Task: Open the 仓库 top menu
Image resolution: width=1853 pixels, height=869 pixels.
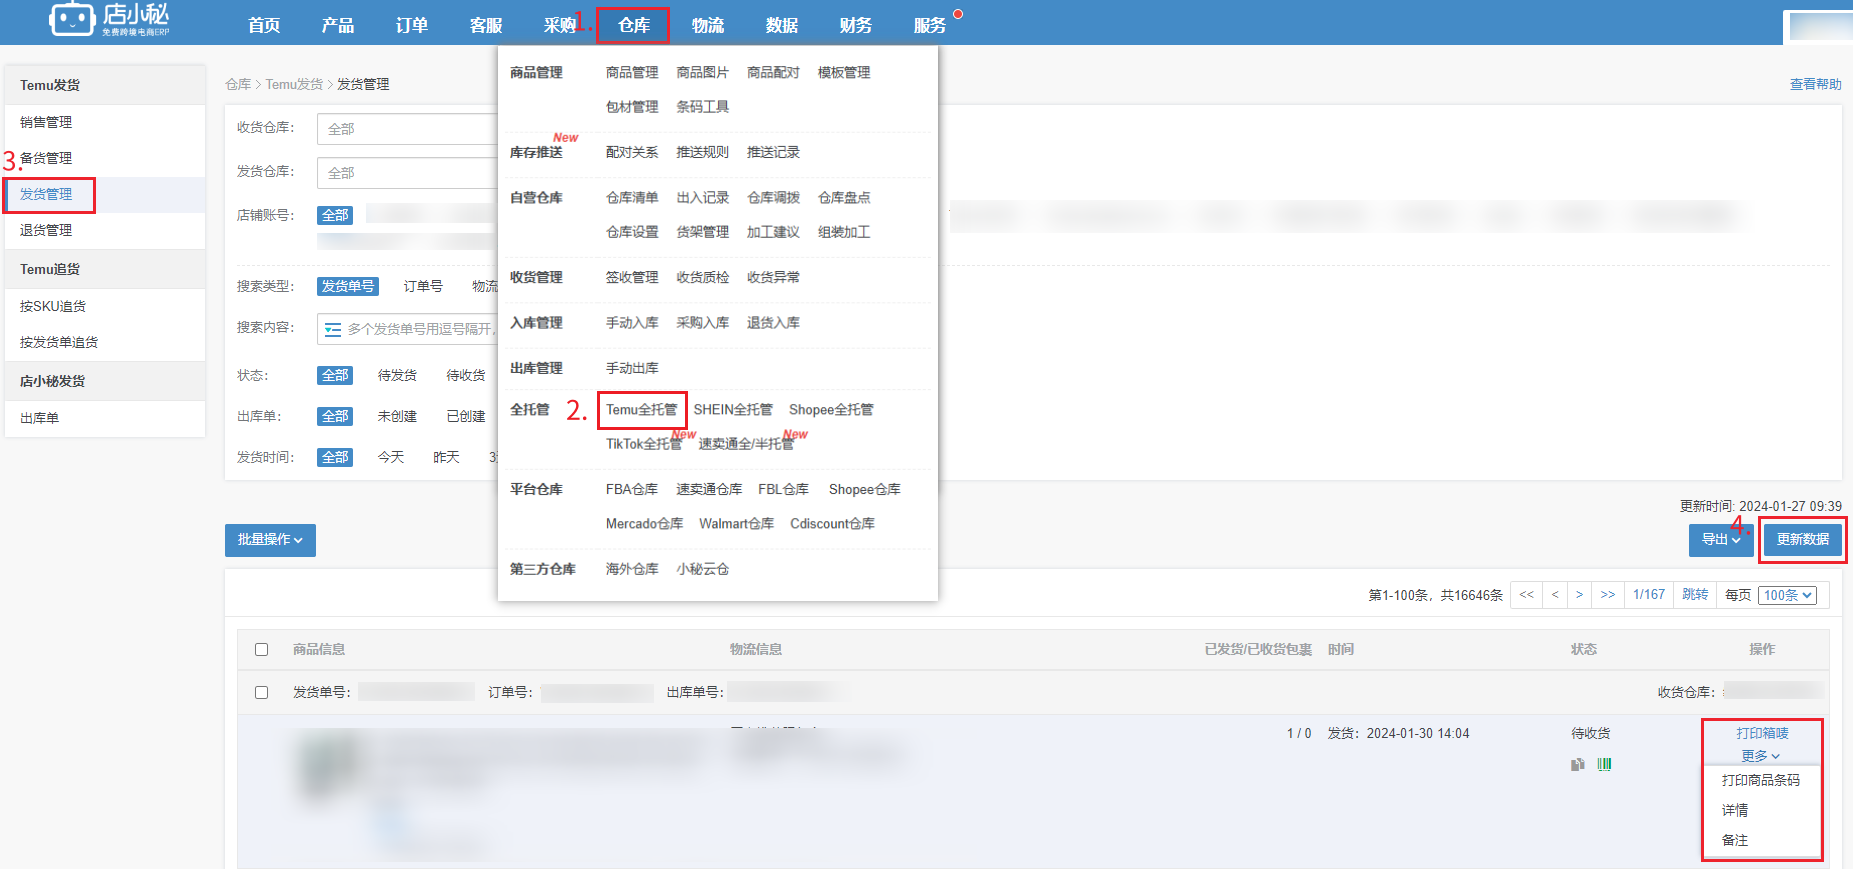Action: [x=634, y=25]
